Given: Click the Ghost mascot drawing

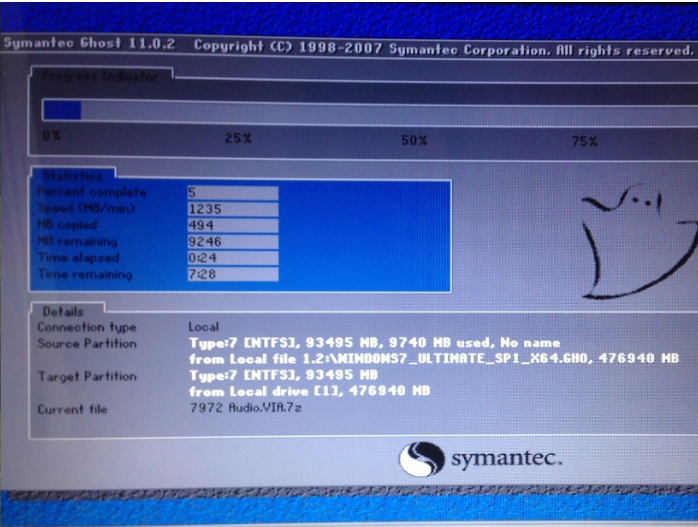Looking at the screenshot, I should pyautogui.click(x=639, y=241).
